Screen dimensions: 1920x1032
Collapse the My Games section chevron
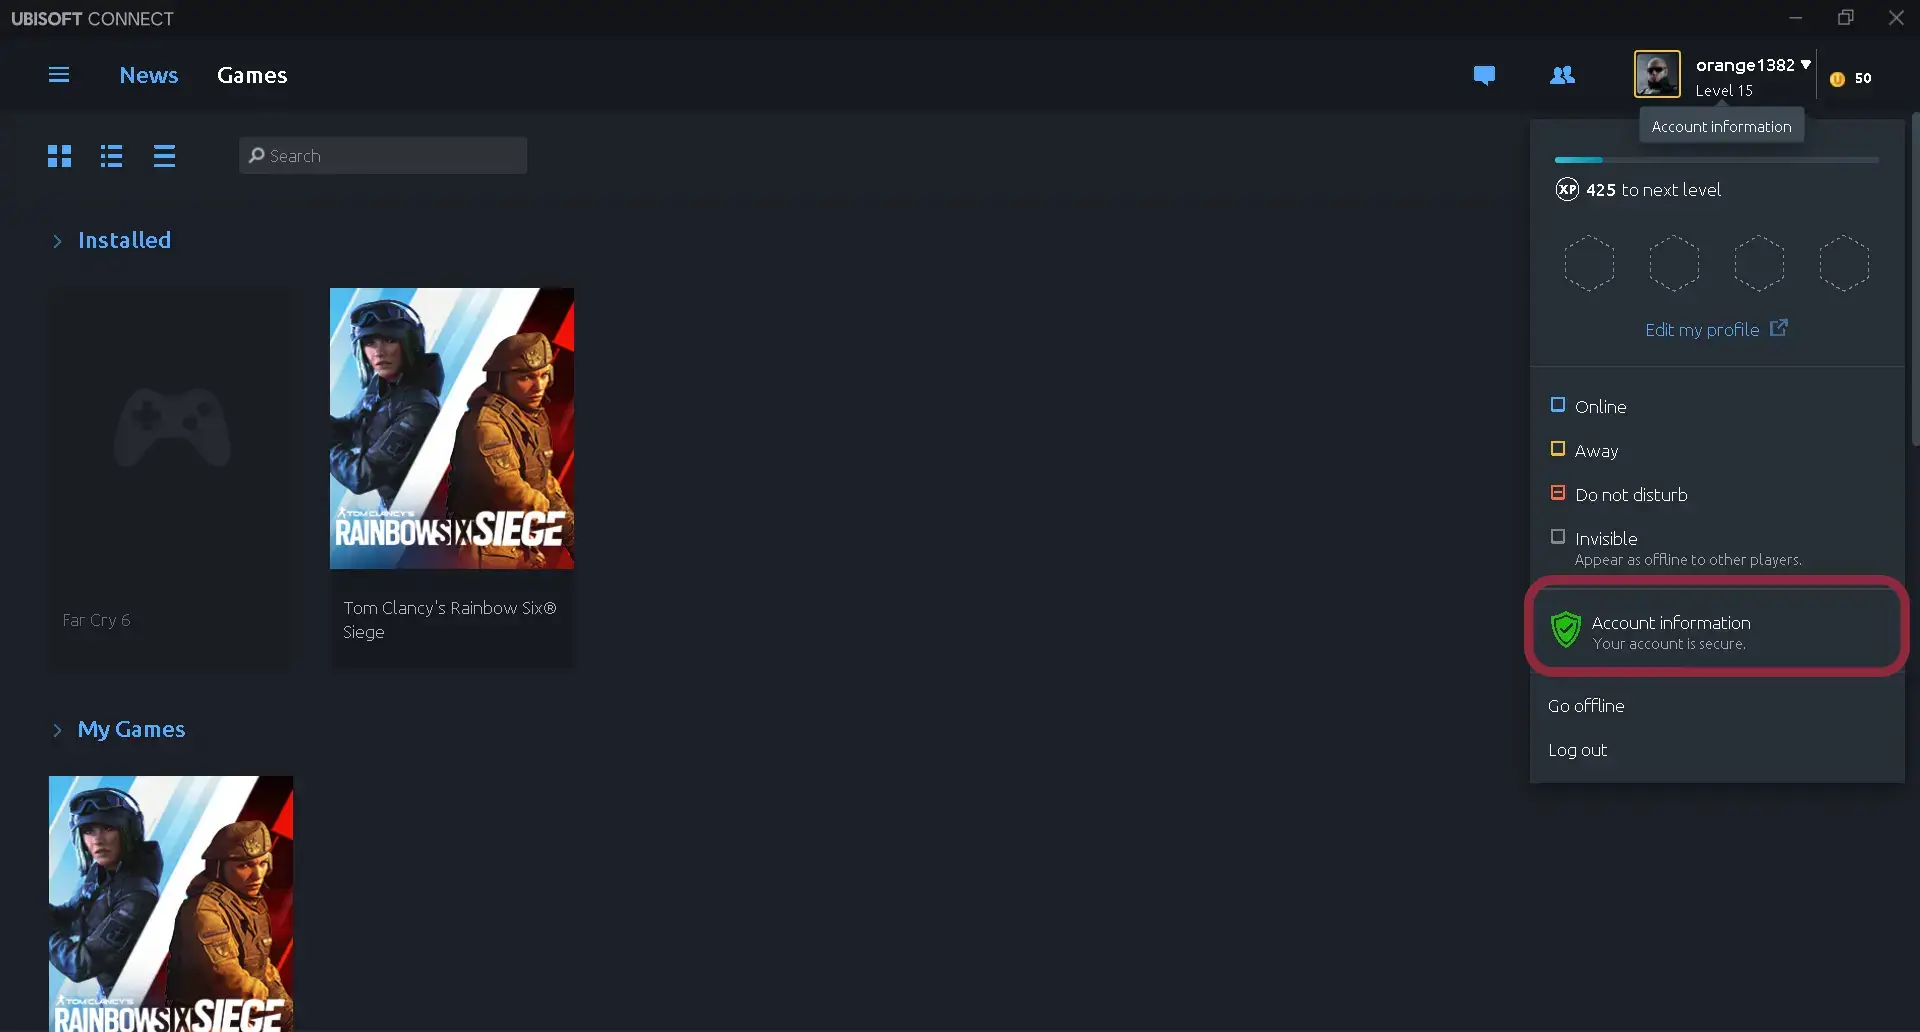(57, 730)
